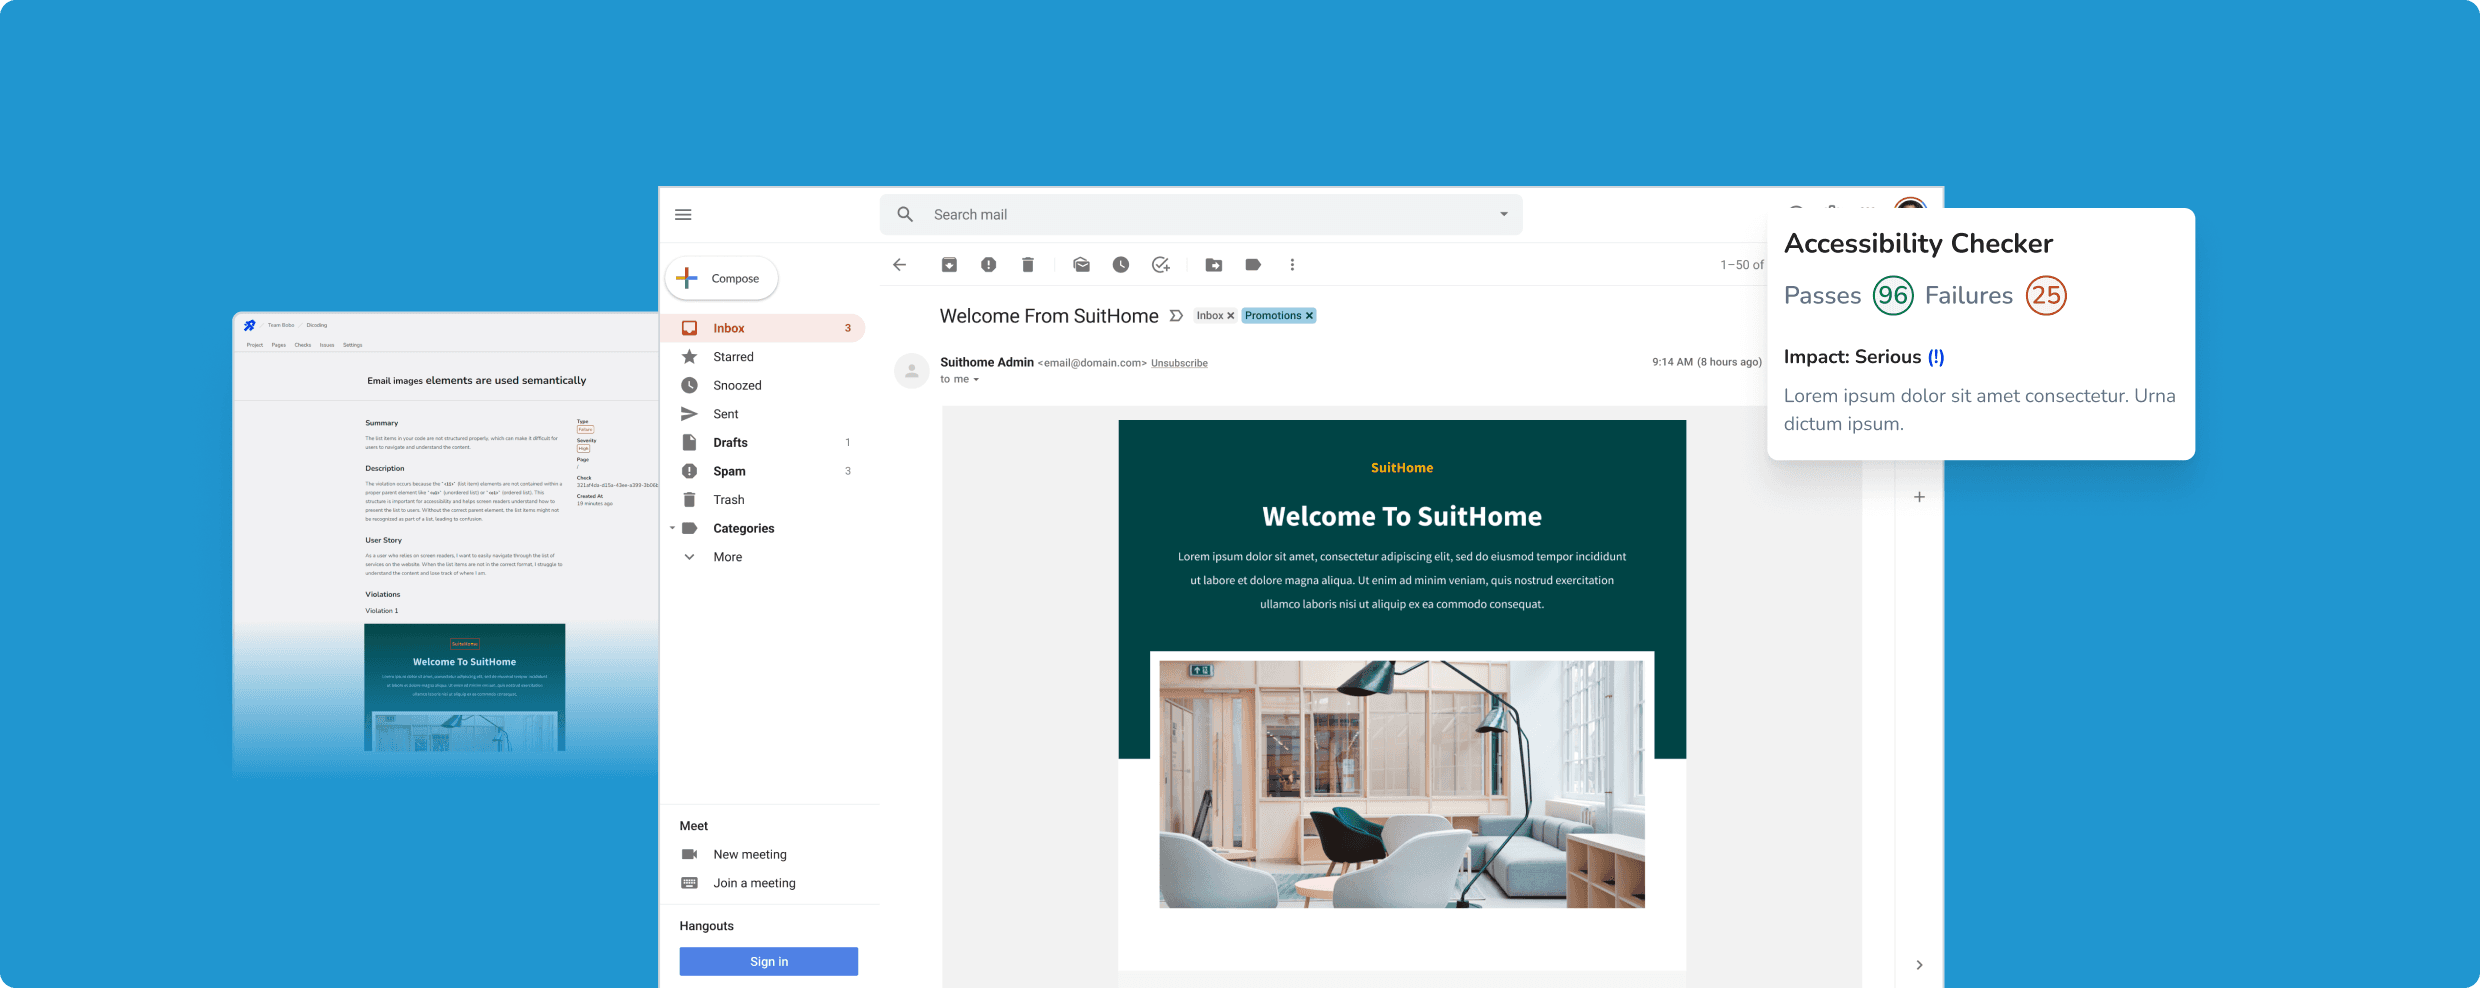Open the label tag icon
The width and height of the screenshot is (2480, 988).
pos(1252,265)
